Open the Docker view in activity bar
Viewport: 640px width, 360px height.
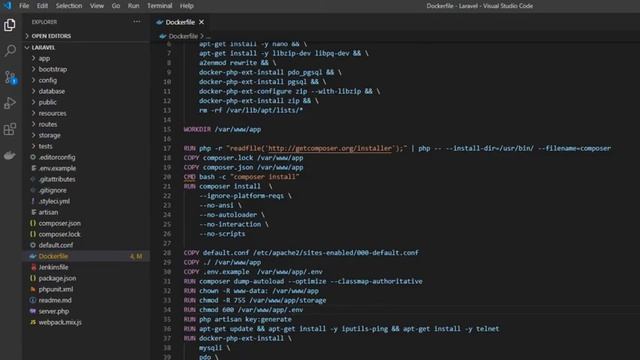10,156
